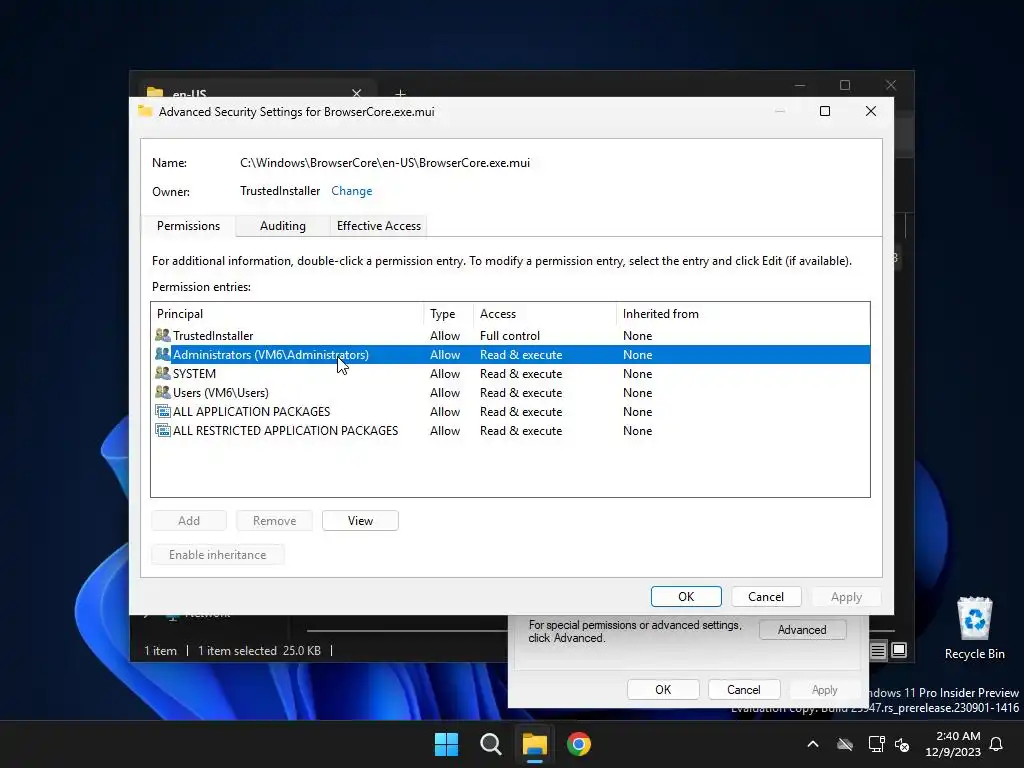
Task: Launch Google Chrome from the taskbar
Action: click(x=579, y=744)
